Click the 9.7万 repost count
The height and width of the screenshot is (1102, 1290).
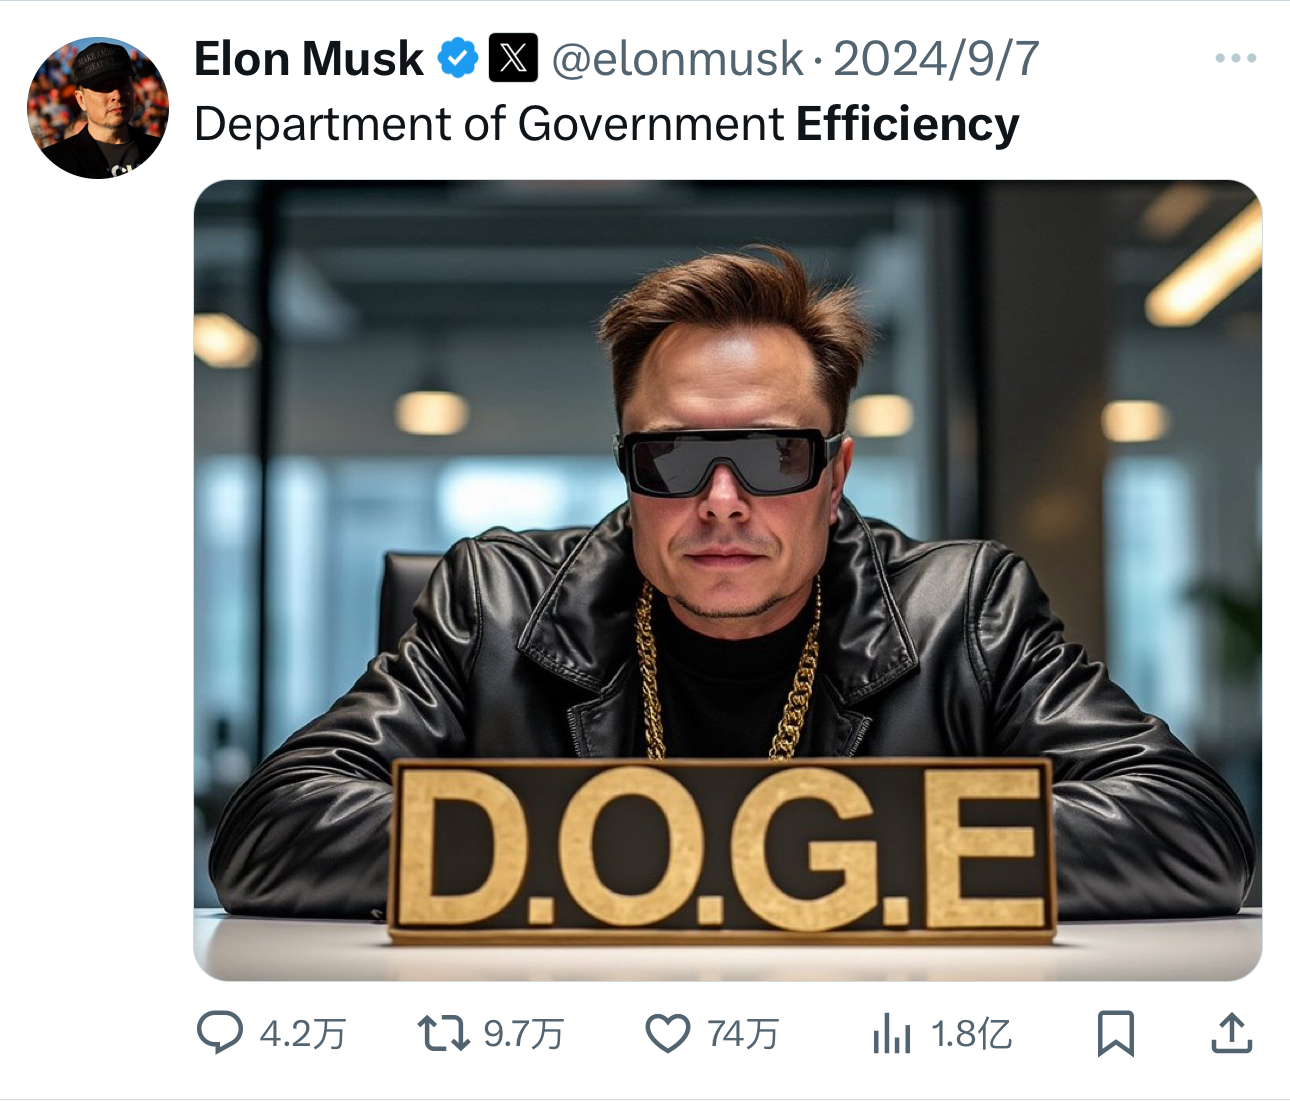524,1034
